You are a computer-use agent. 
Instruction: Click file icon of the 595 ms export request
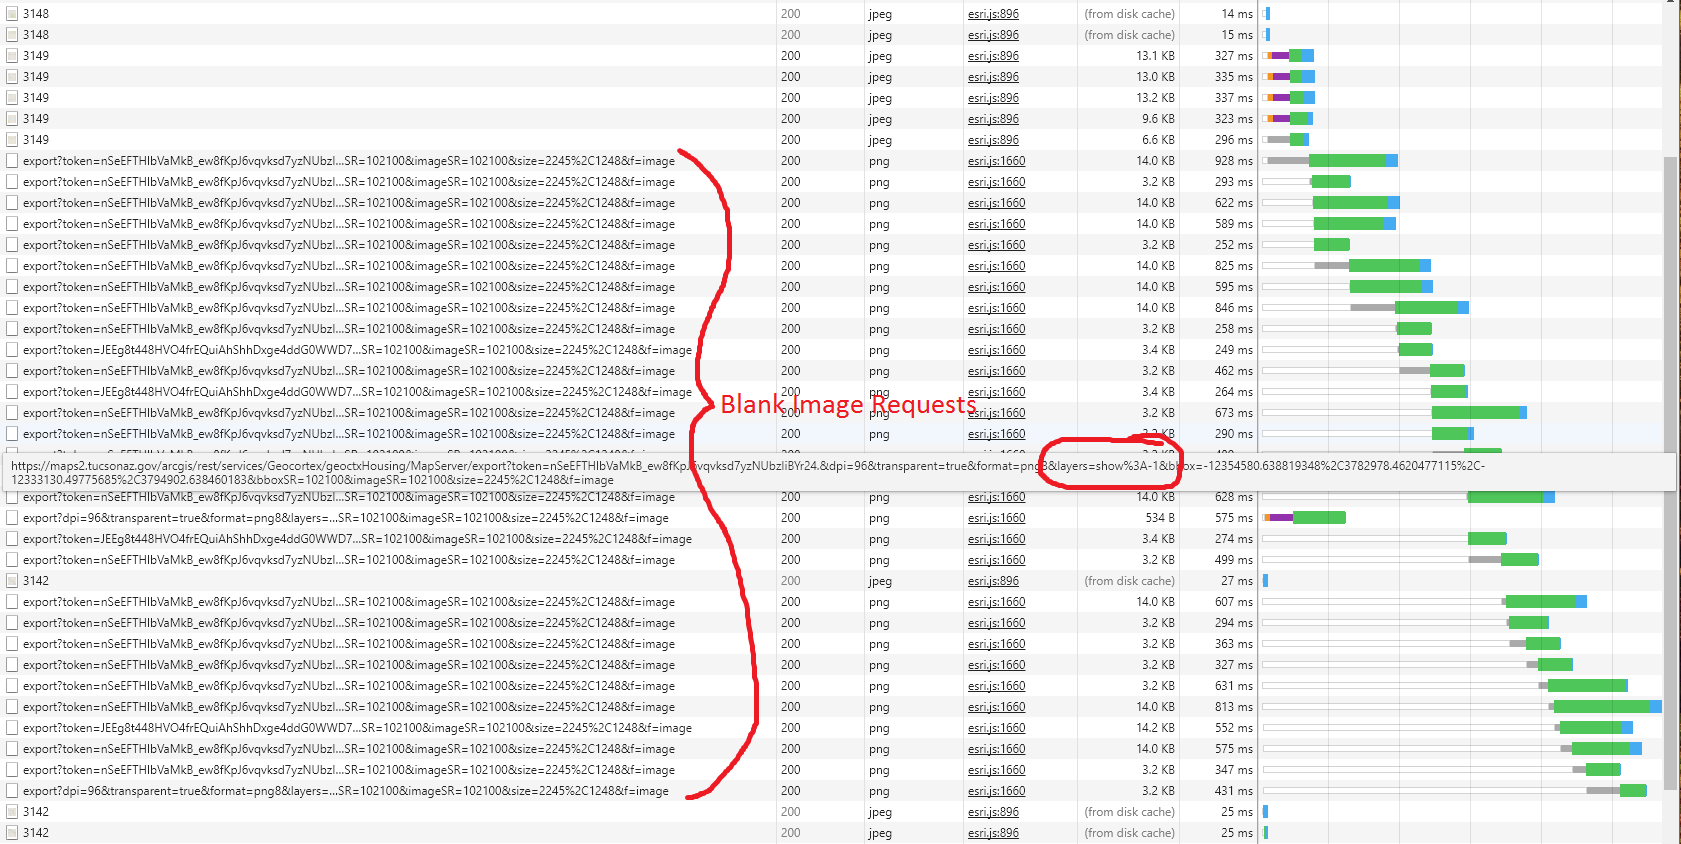[x=12, y=287]
